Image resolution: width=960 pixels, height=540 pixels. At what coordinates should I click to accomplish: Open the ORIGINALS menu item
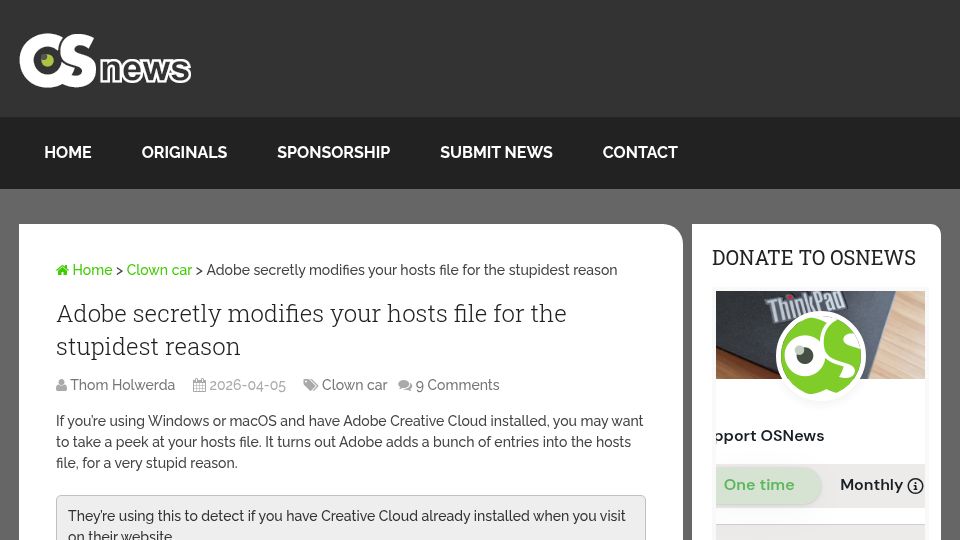[x=184, y=152]
